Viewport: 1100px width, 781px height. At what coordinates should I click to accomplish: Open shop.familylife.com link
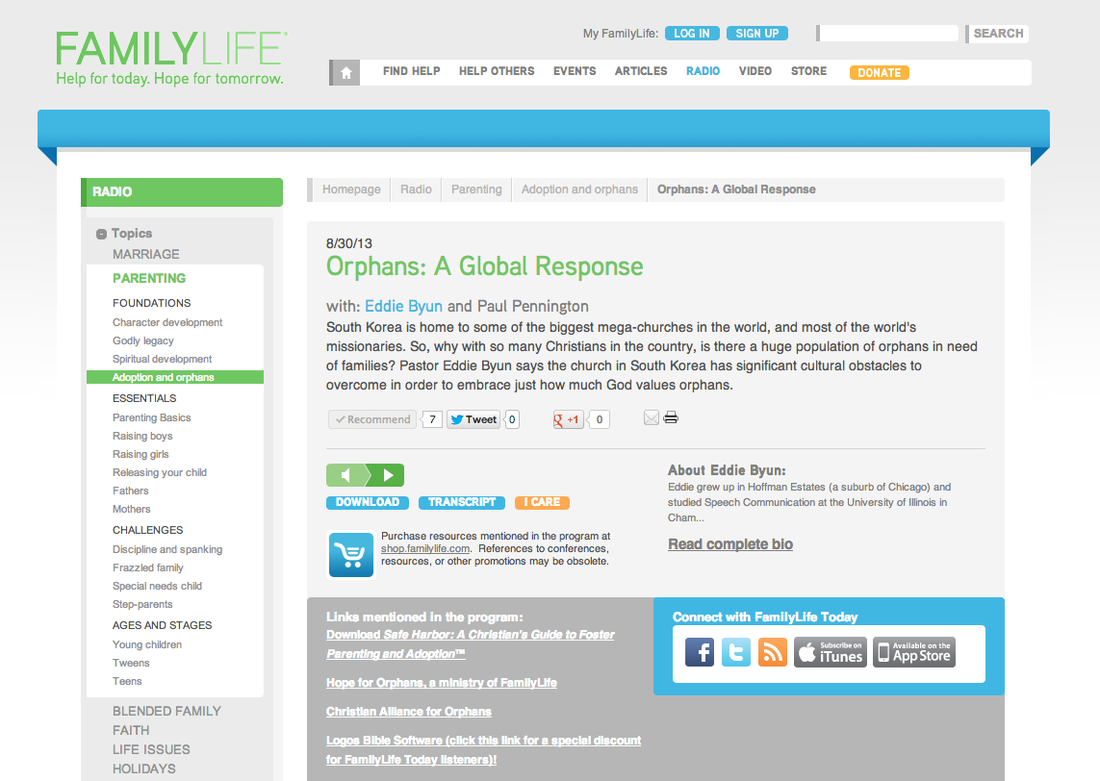pyautogui.click(x=425, y=549)
